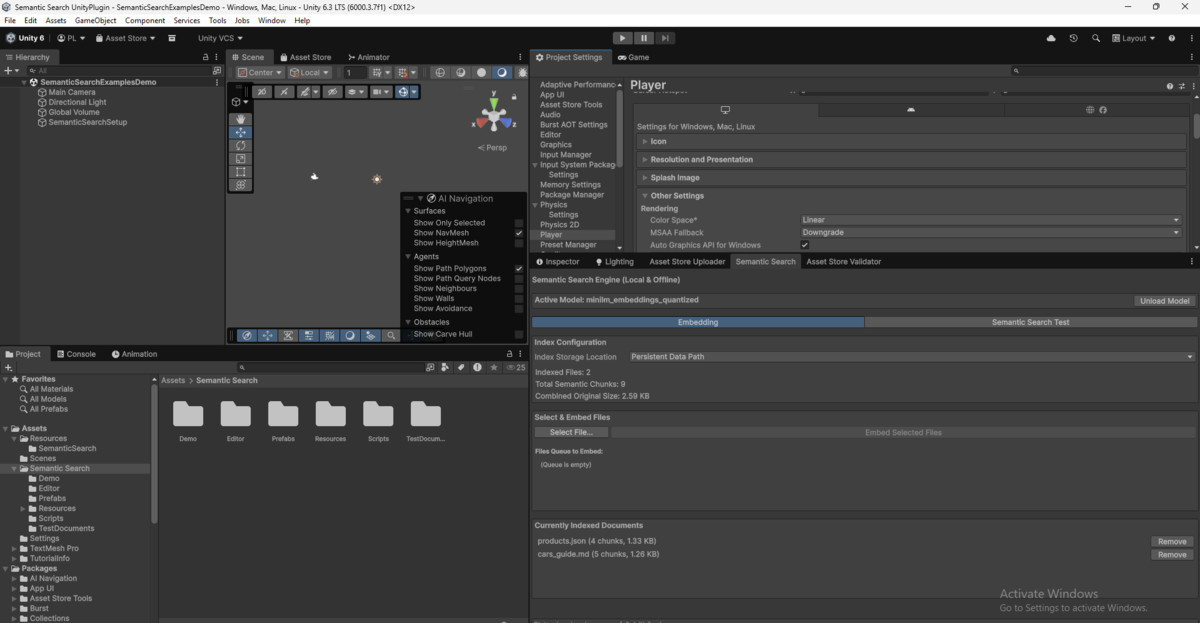Click Remove for products.json
This screenshot has height=623, width=1200.
1172,541
